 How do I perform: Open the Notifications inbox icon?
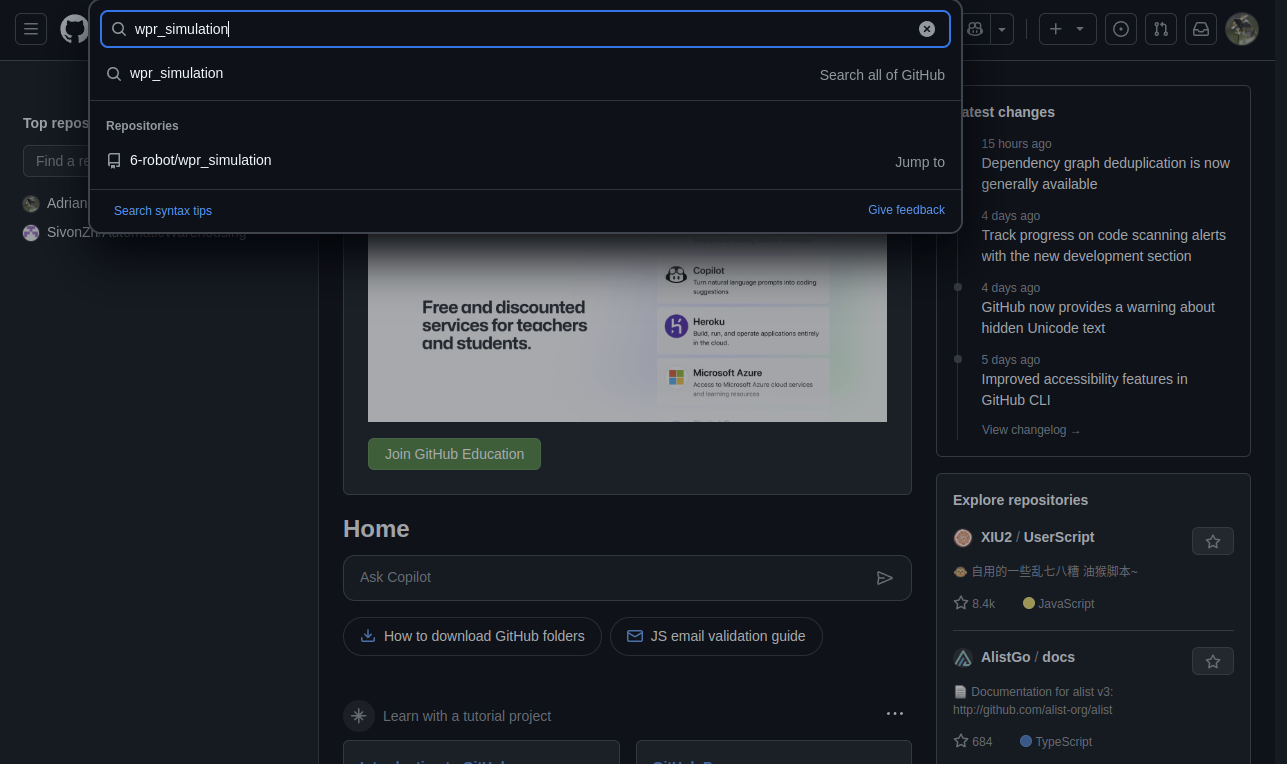click(1201, 29)
